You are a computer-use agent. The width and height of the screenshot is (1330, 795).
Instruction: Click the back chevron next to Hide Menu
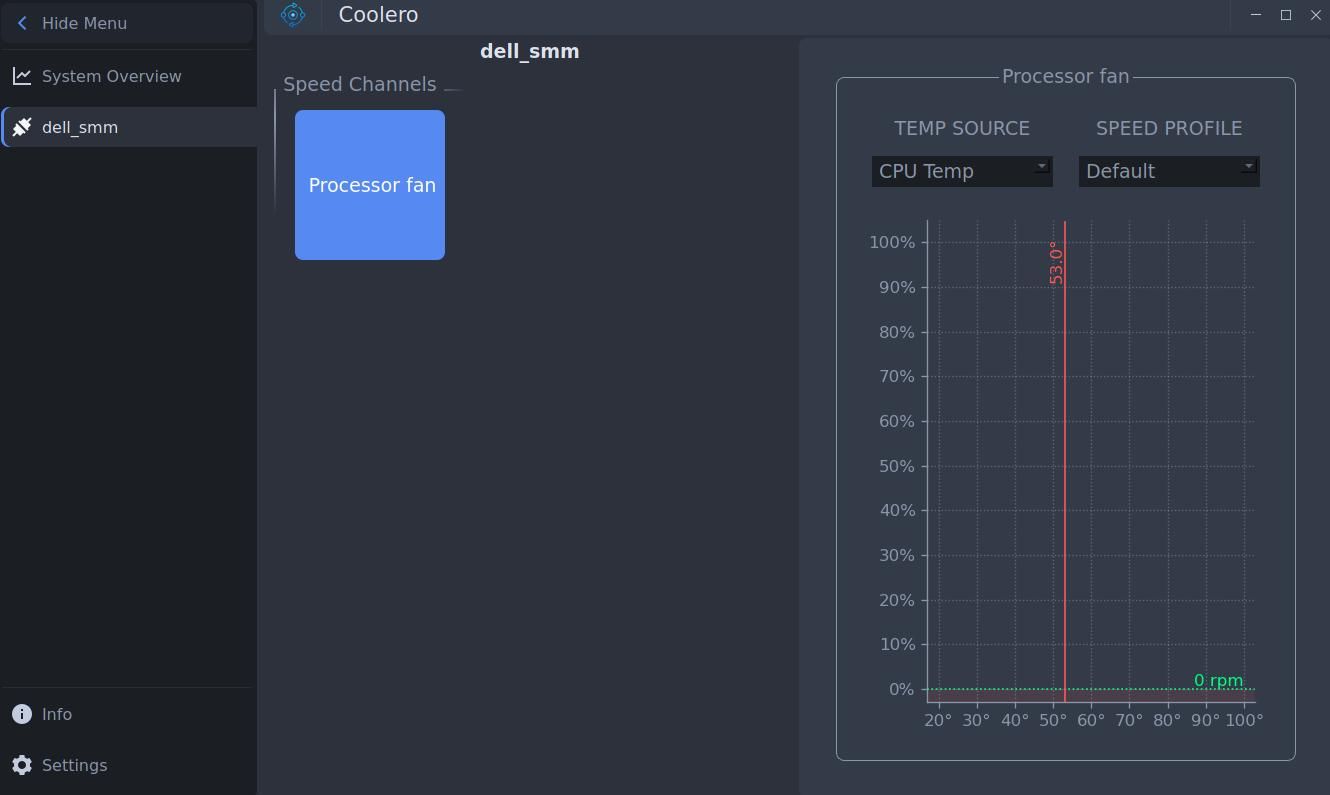(20, 22)
